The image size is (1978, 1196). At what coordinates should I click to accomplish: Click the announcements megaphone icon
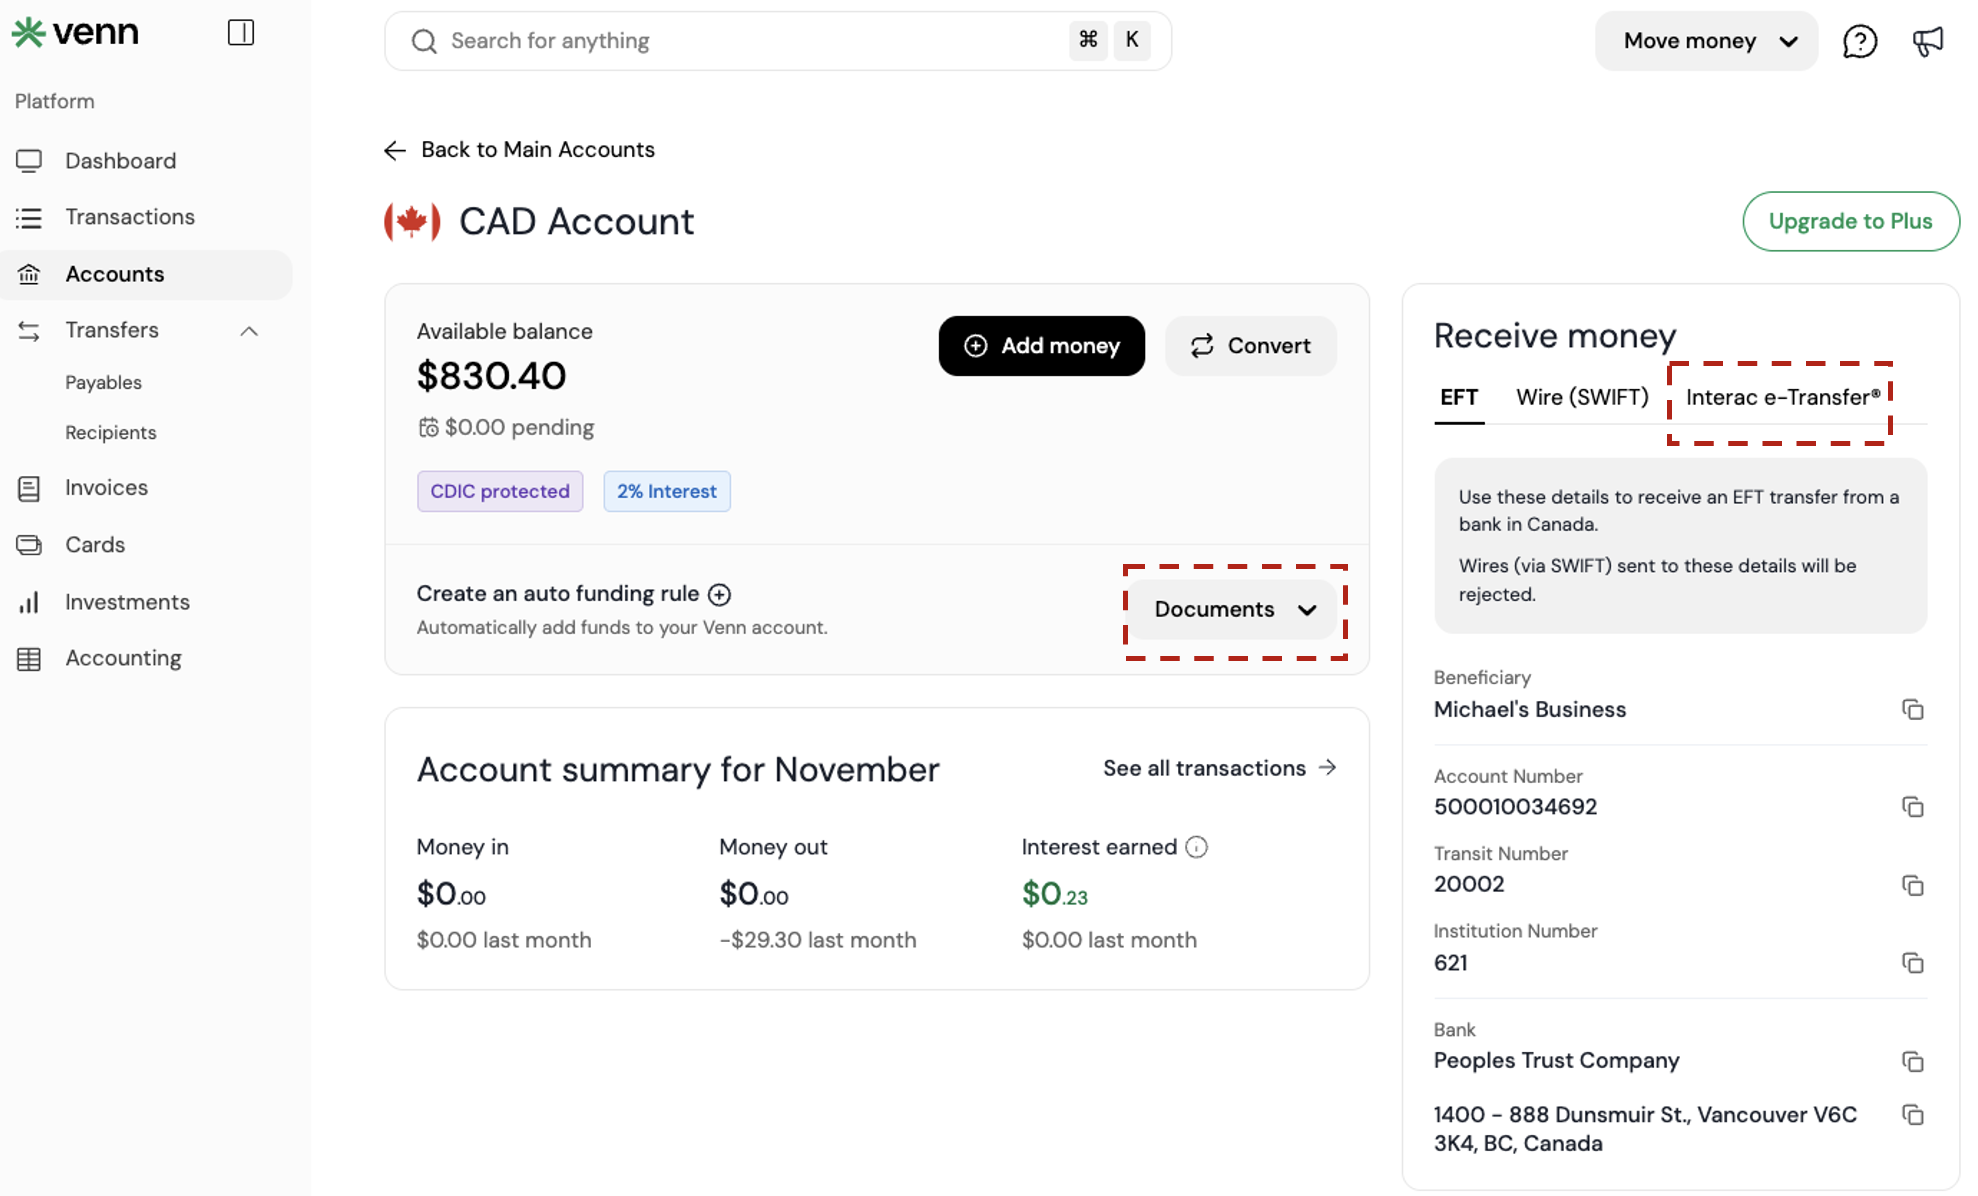(x=1927, y=41)
